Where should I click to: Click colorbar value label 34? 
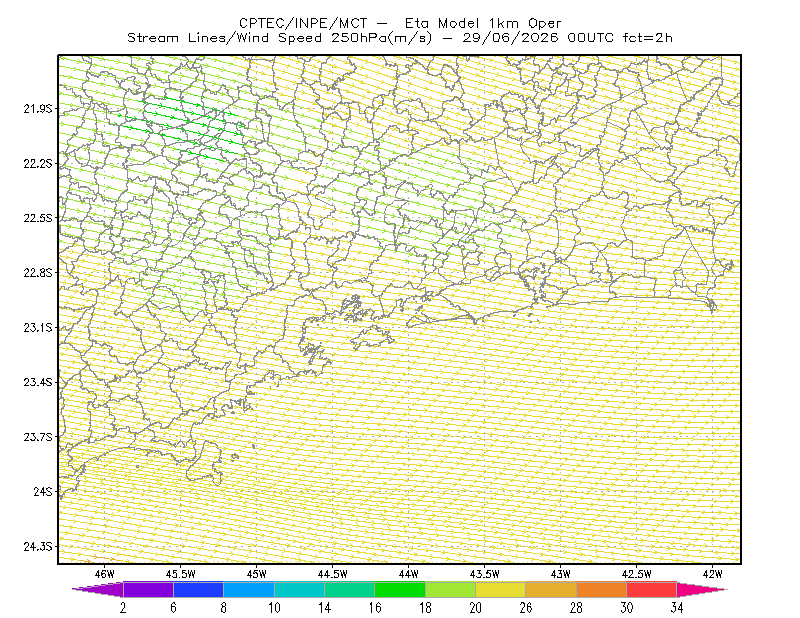677,608
